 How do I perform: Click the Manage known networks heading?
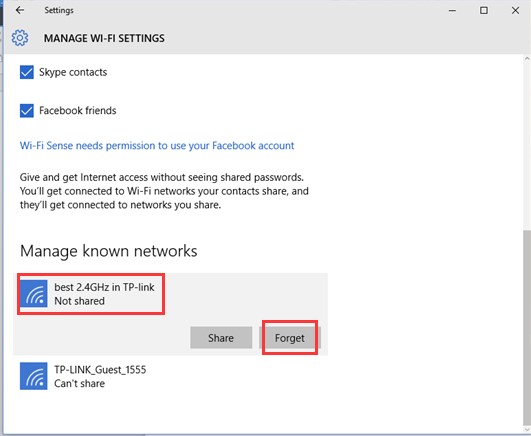pos(108,251)
